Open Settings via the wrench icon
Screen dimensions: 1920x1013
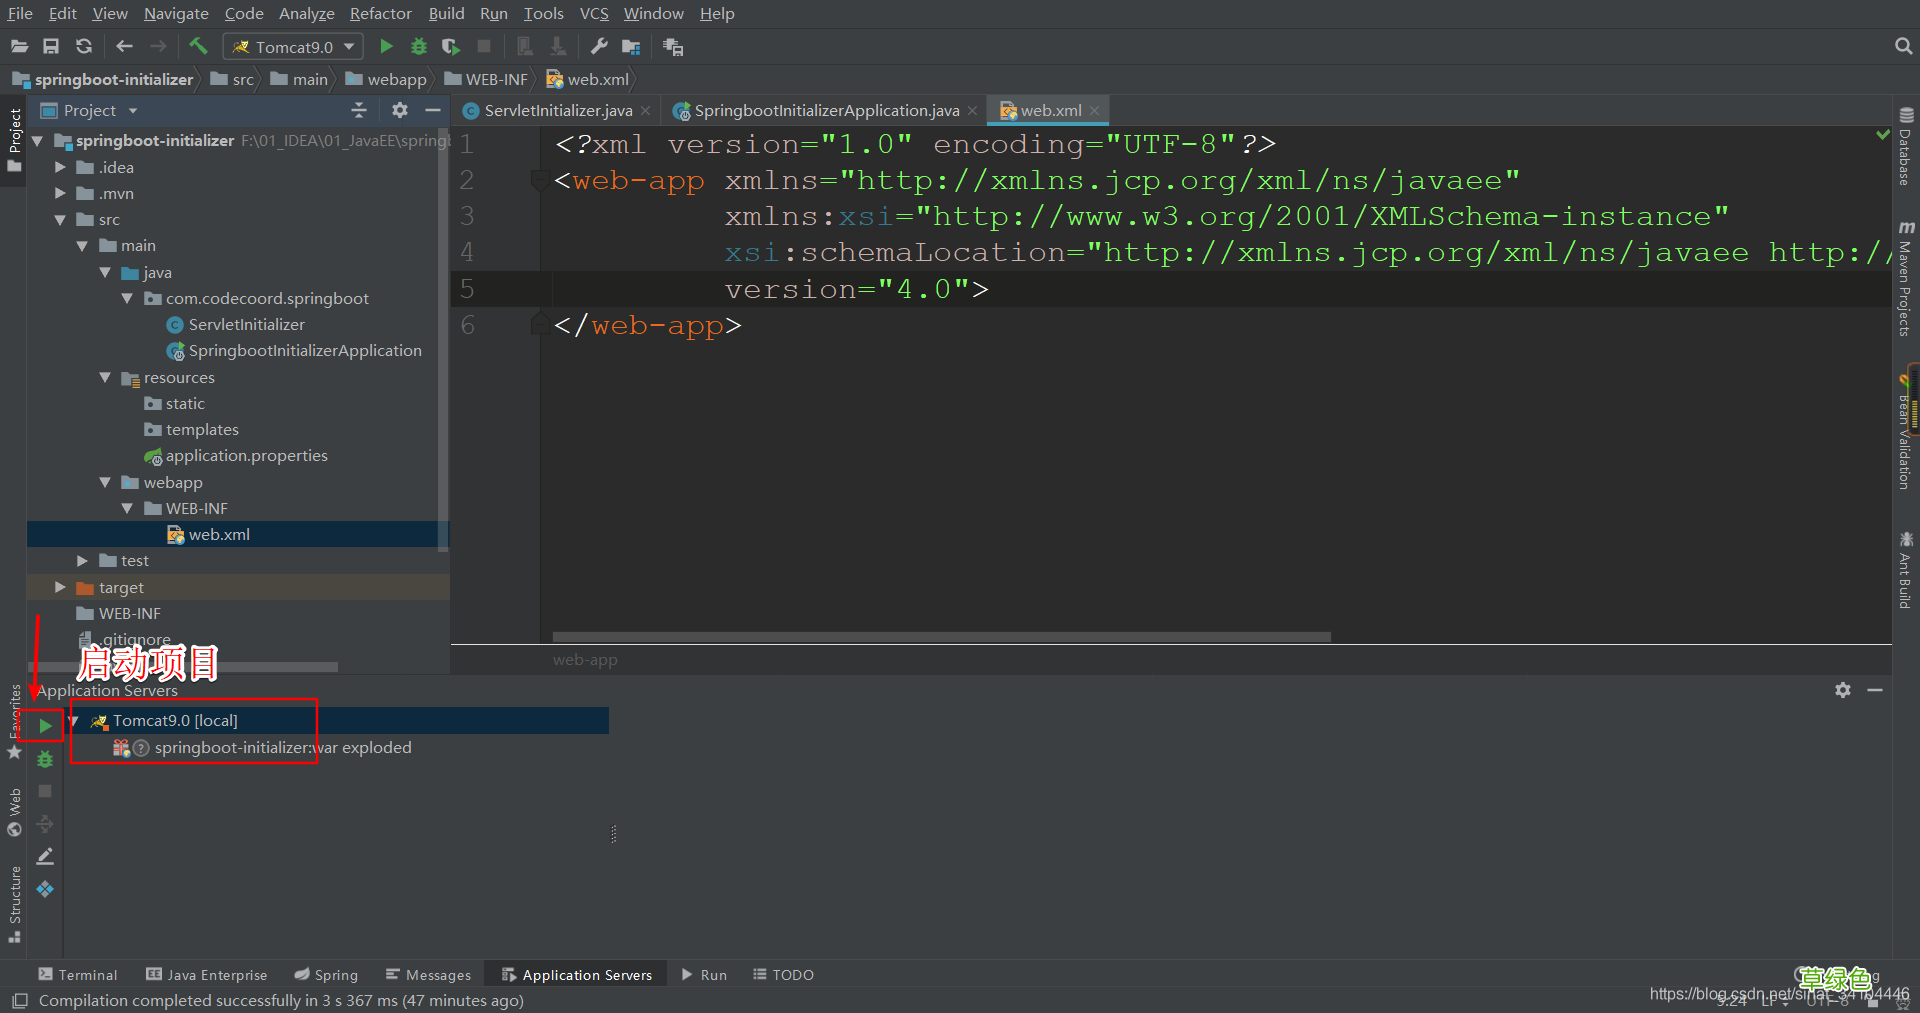click(599, 46)
